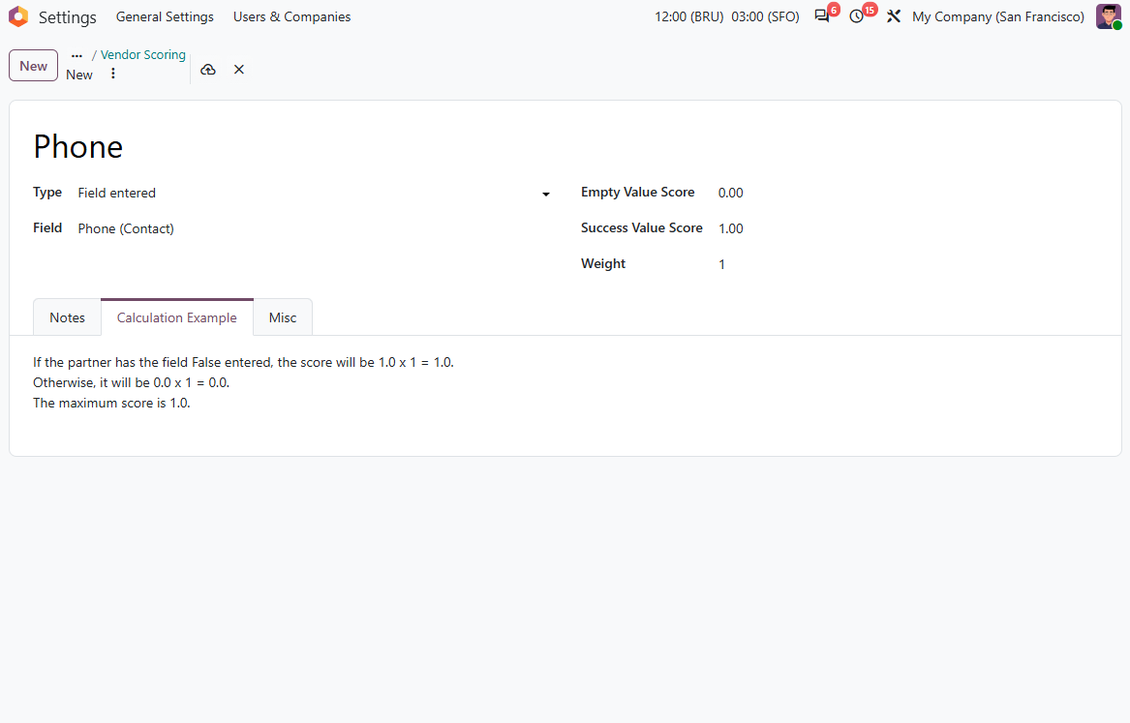Expand the breadcrumb ellipsis
The width and height of the screenshot is (1130, 723).
click(x=76, y=56)
